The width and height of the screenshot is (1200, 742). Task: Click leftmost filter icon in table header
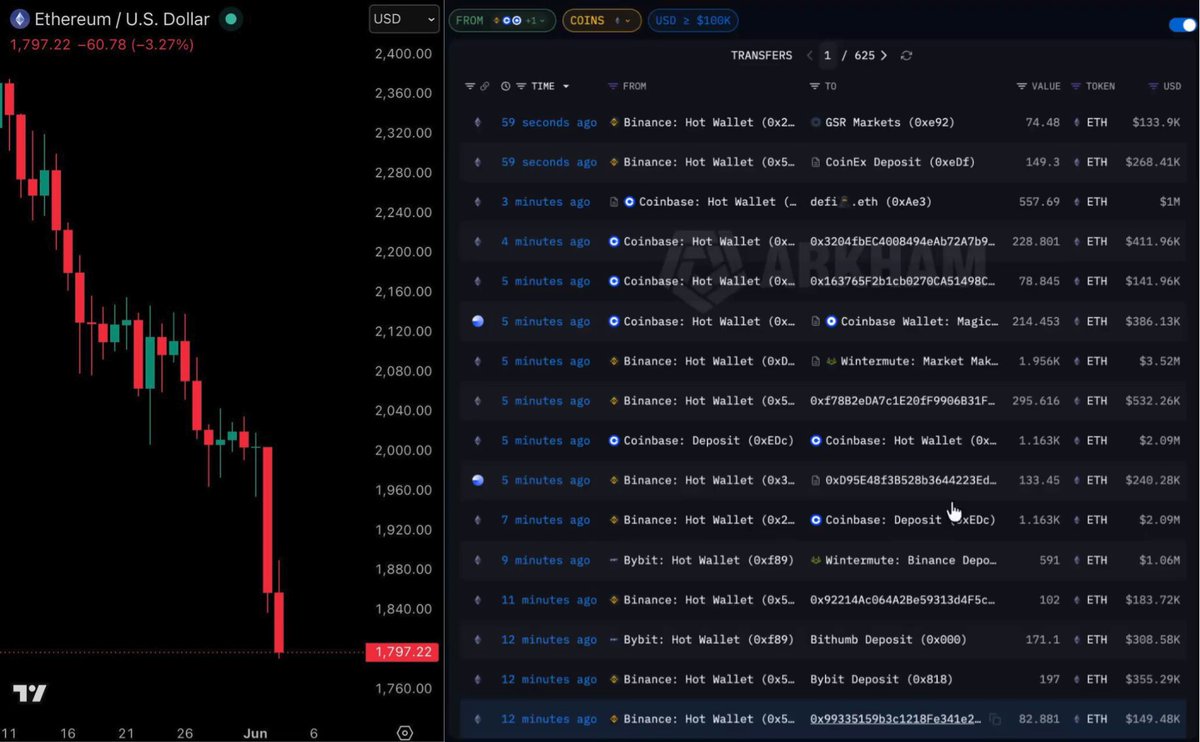tap(470, 87)
